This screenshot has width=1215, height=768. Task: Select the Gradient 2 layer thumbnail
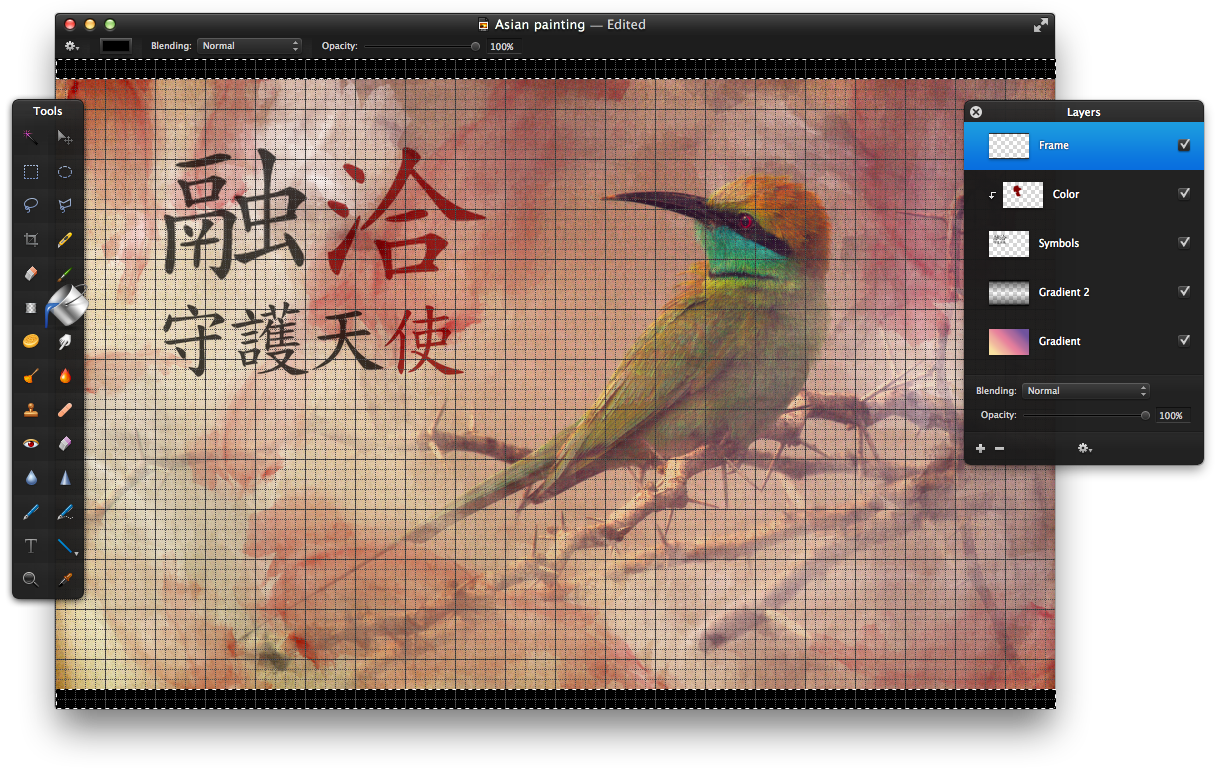coord(1009,292)
